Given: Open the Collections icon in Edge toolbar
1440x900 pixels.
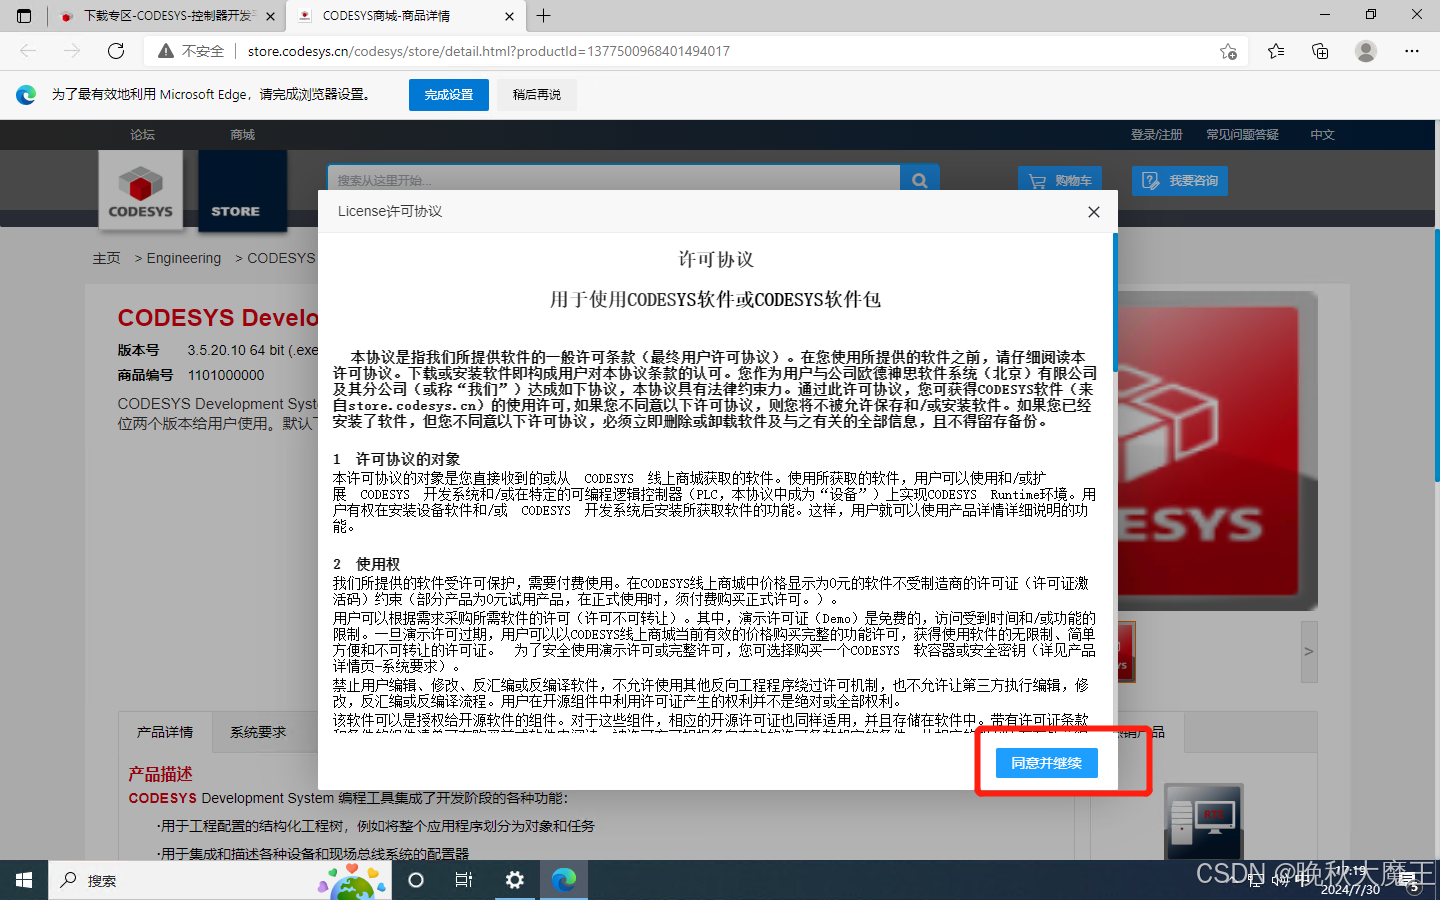Looking at the screenshot, I should pyautogui.click(x=1320, y=51).
